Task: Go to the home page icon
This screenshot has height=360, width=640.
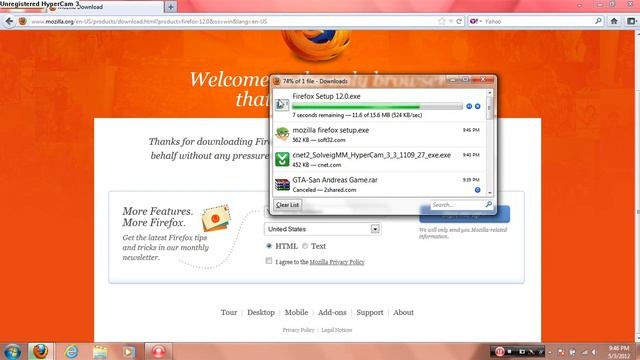Action: [x=614, y=21]
